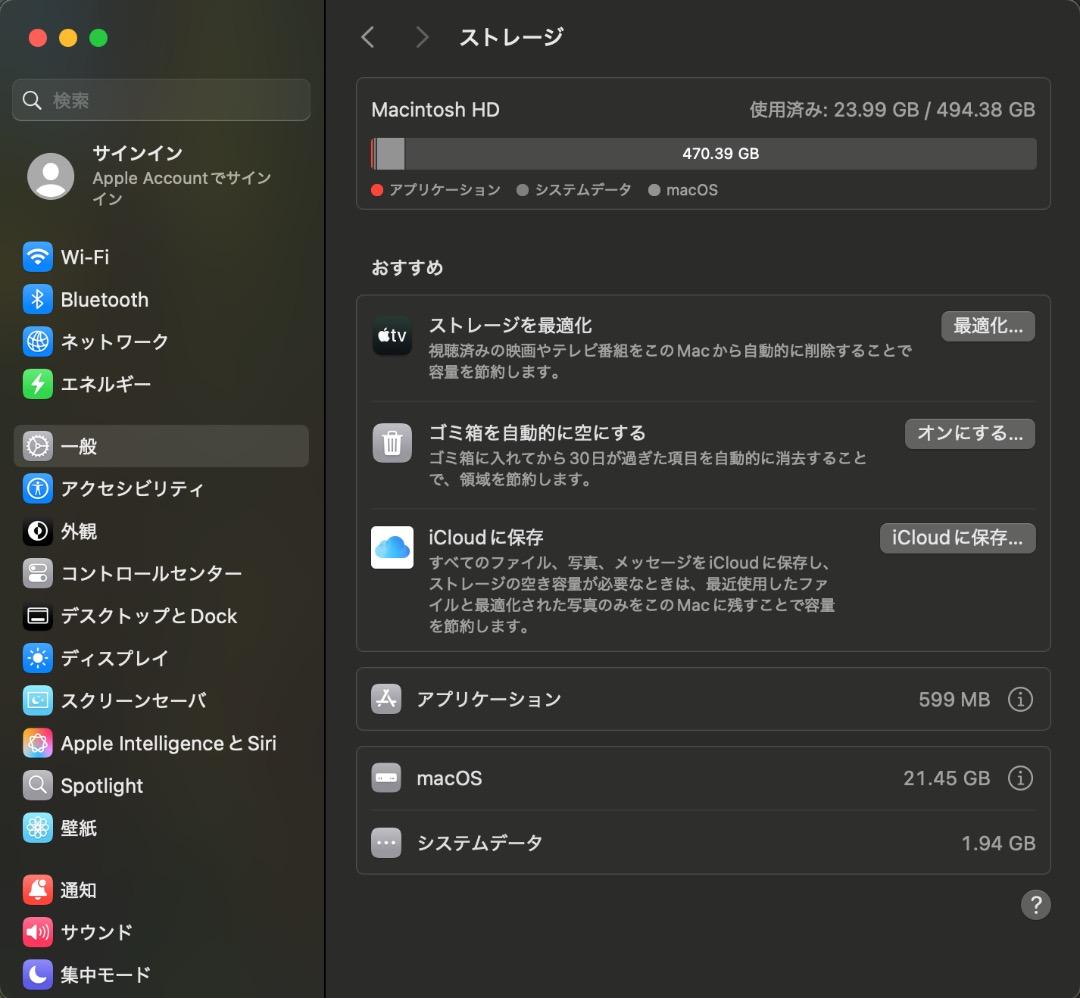The height and width of the screenshot is (998, 1080).
Task: Click the iCloudに保存... button
Action: coord(957,538)
